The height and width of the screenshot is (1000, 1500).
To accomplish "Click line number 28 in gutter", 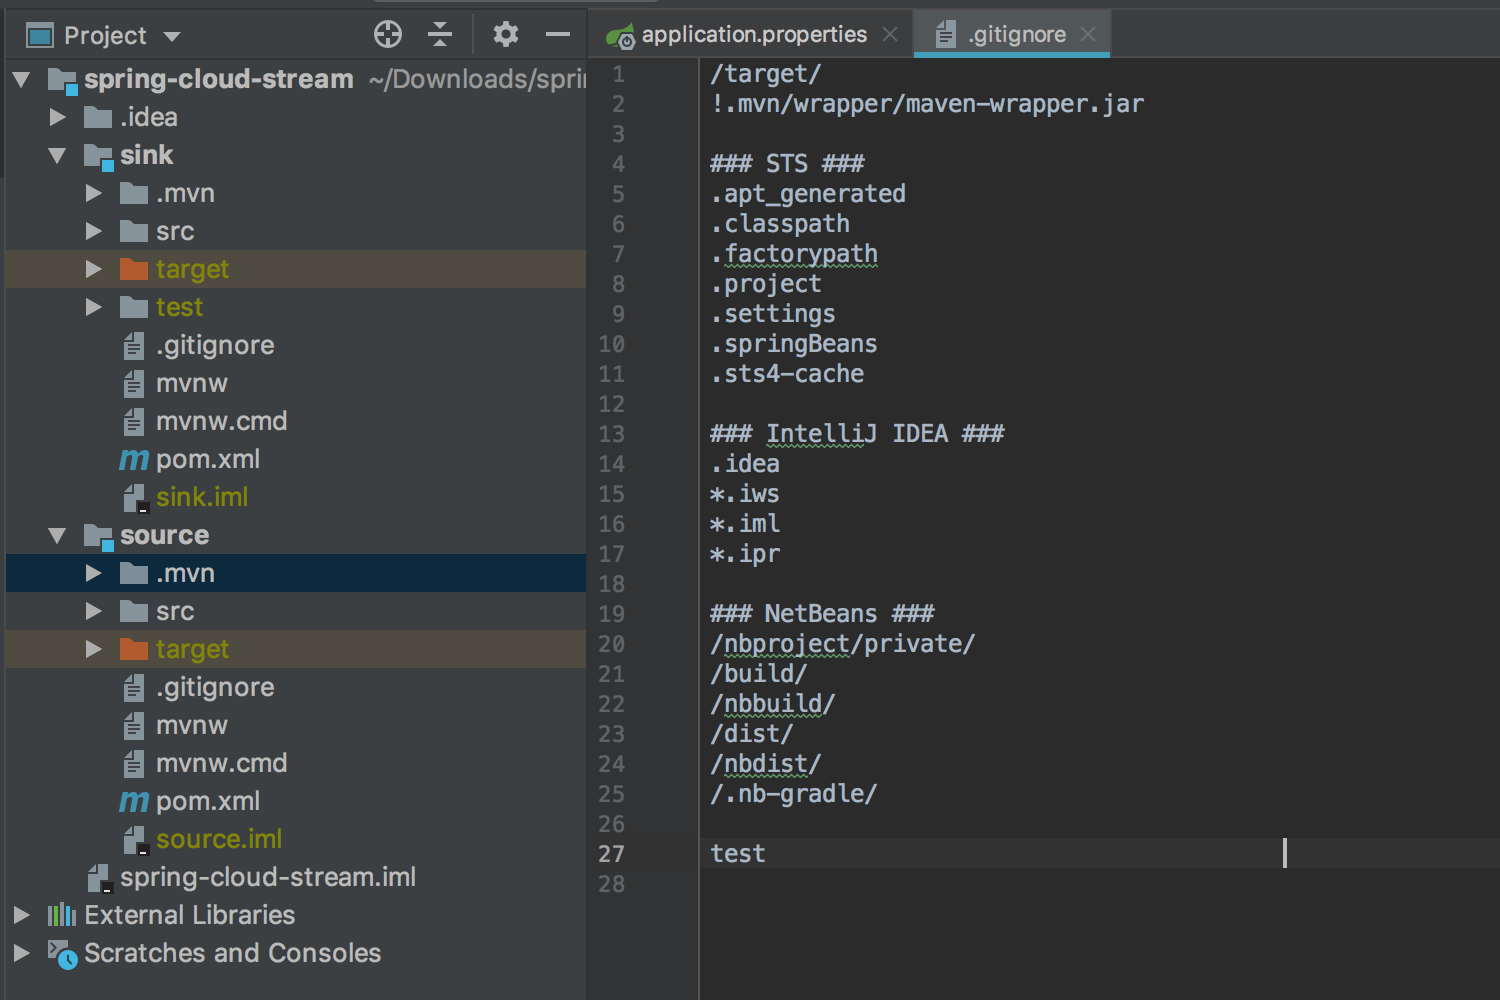I will (x=611, y=884).
